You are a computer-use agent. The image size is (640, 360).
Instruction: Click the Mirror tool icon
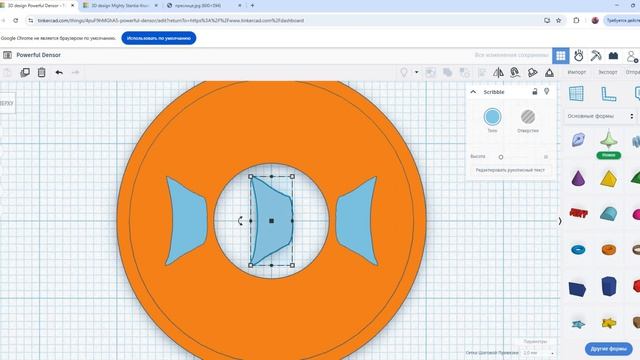coord(498,73)
